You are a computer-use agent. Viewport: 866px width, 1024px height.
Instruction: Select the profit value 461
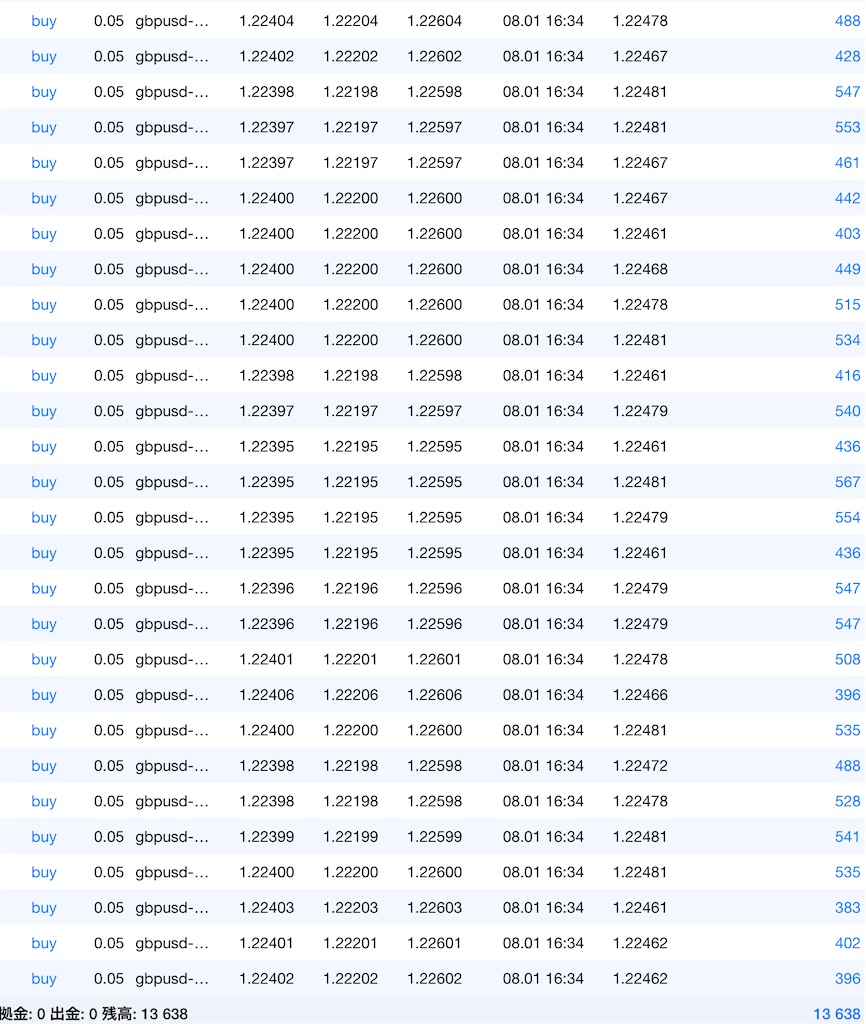pyautogui.click(x=847, y=163)
